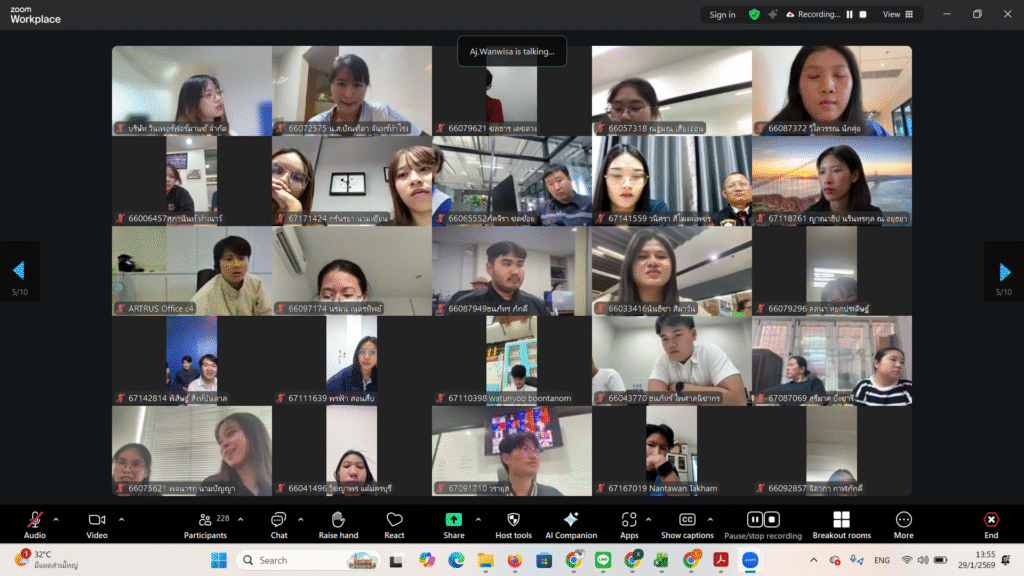Open the Participants panel
The width and height of the screenshot is (1024, 576).
(x=205, y=520)
